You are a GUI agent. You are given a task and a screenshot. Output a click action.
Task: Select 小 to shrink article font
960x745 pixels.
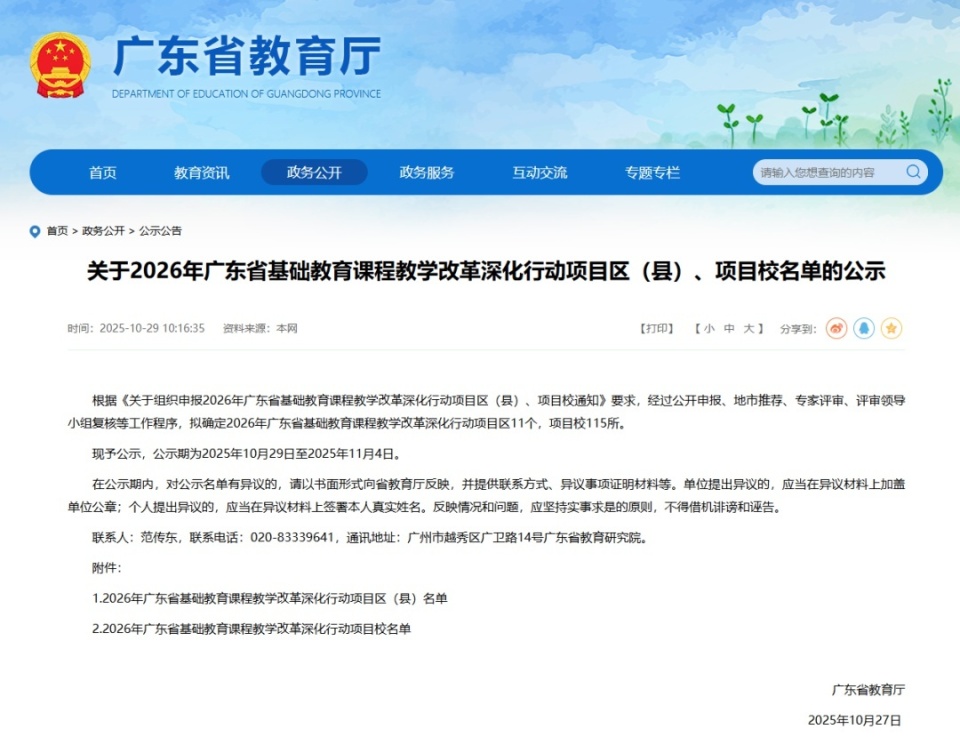click(708, 326)
